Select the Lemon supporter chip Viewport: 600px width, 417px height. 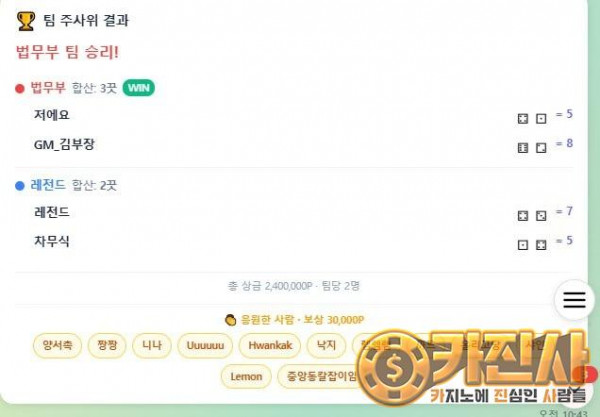[x=246, y=376]
